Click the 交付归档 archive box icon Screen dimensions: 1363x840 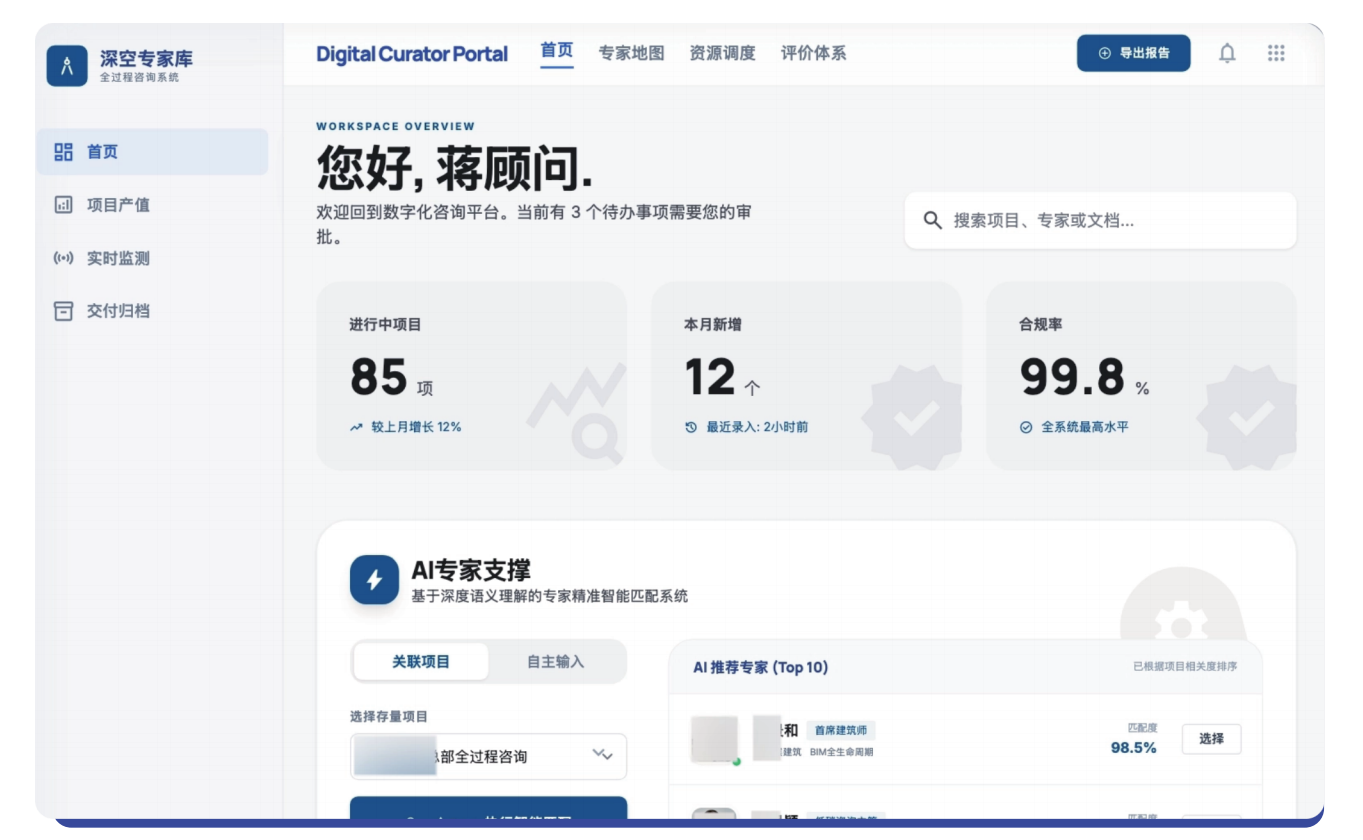tap(63, 311)
